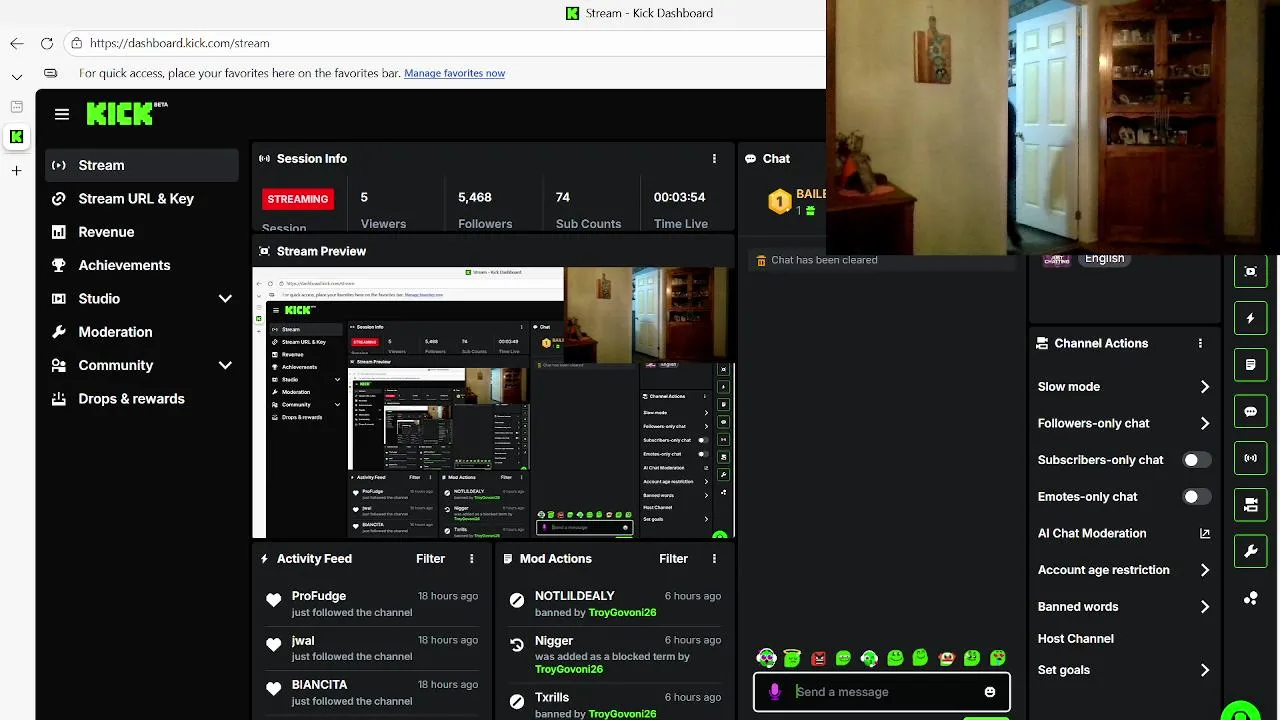Image resolution: width=1280 pixels, height=720 pixels.
Task: Open Banned words arrow
Action: coord(1205,607)
